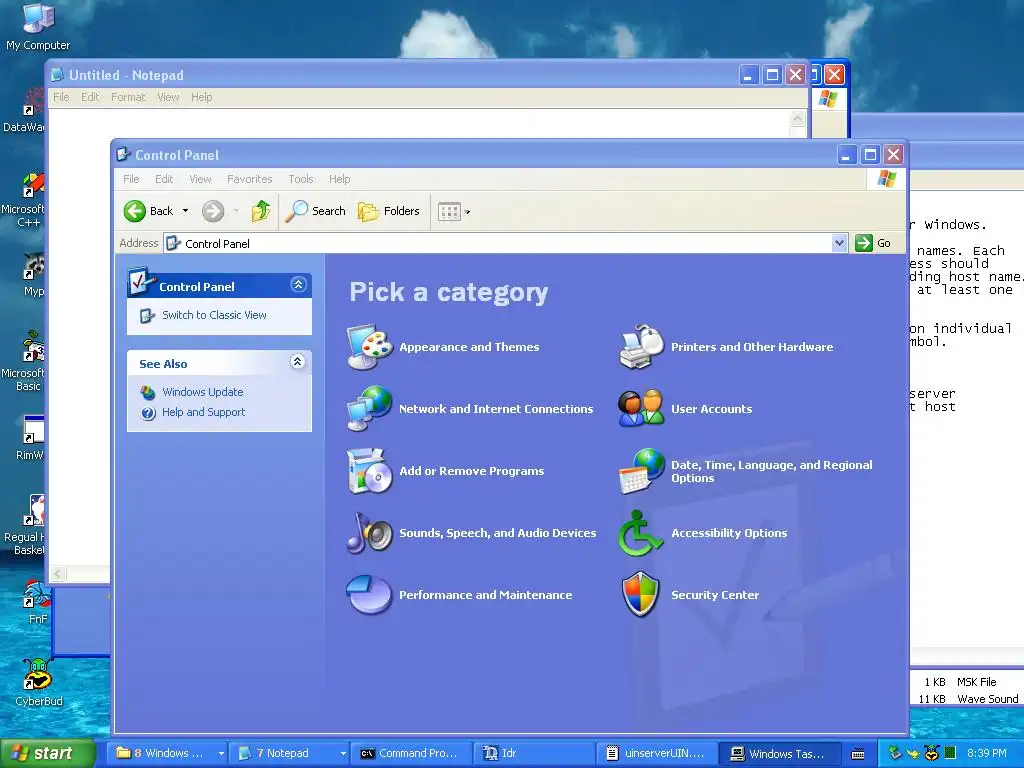Image resolution: width=1024 pixels, height=768 pixels.
Task: Collapse the Control Panel side pane section
Action: point(298,285)
